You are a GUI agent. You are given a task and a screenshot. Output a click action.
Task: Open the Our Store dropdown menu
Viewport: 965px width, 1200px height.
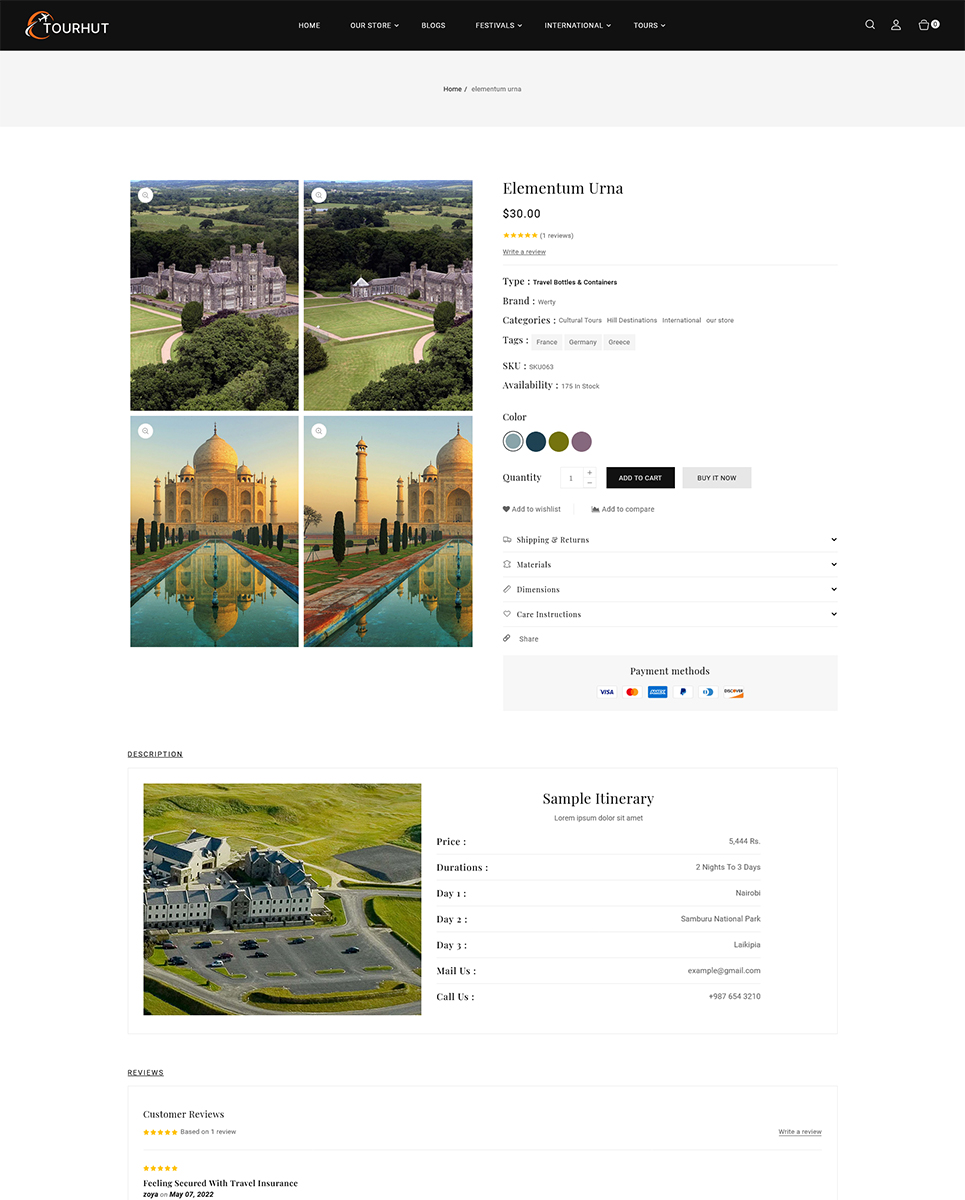[374, 25]
